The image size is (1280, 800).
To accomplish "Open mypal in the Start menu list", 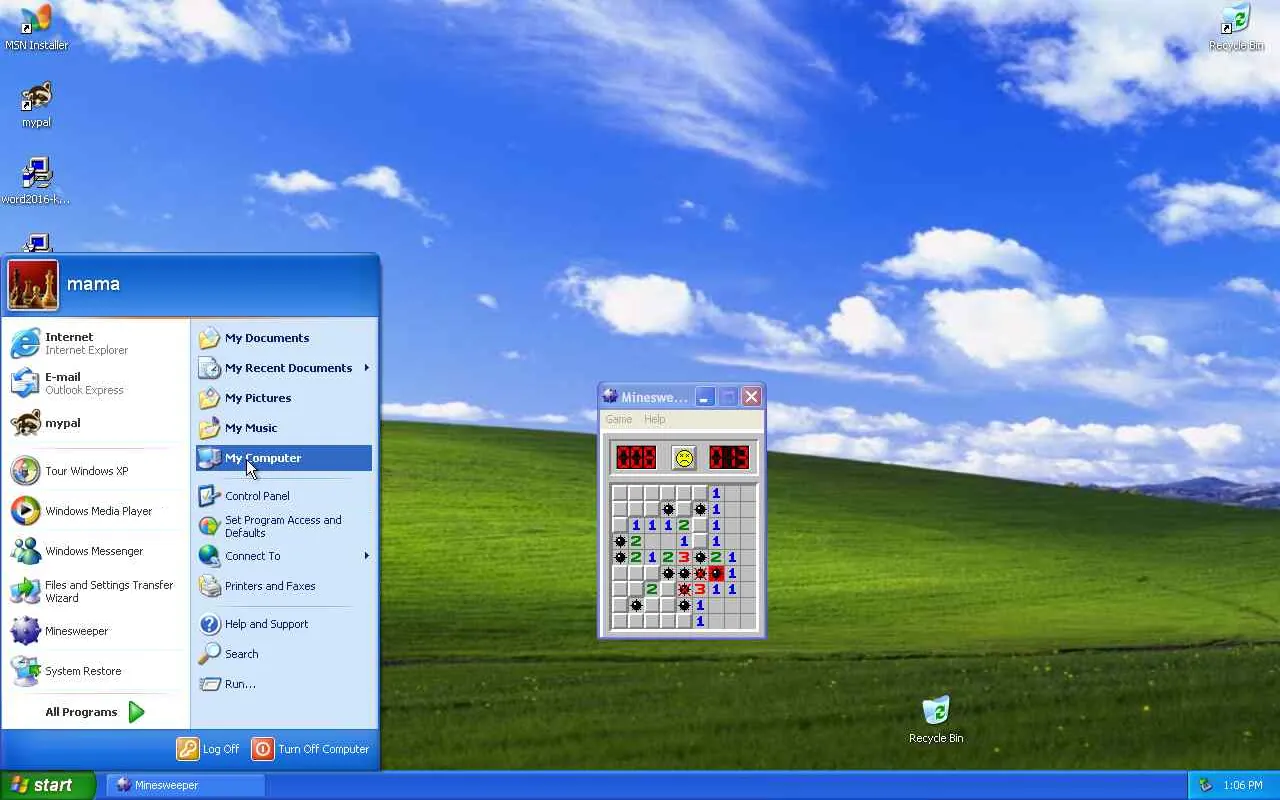I will (x=97, y=423).
